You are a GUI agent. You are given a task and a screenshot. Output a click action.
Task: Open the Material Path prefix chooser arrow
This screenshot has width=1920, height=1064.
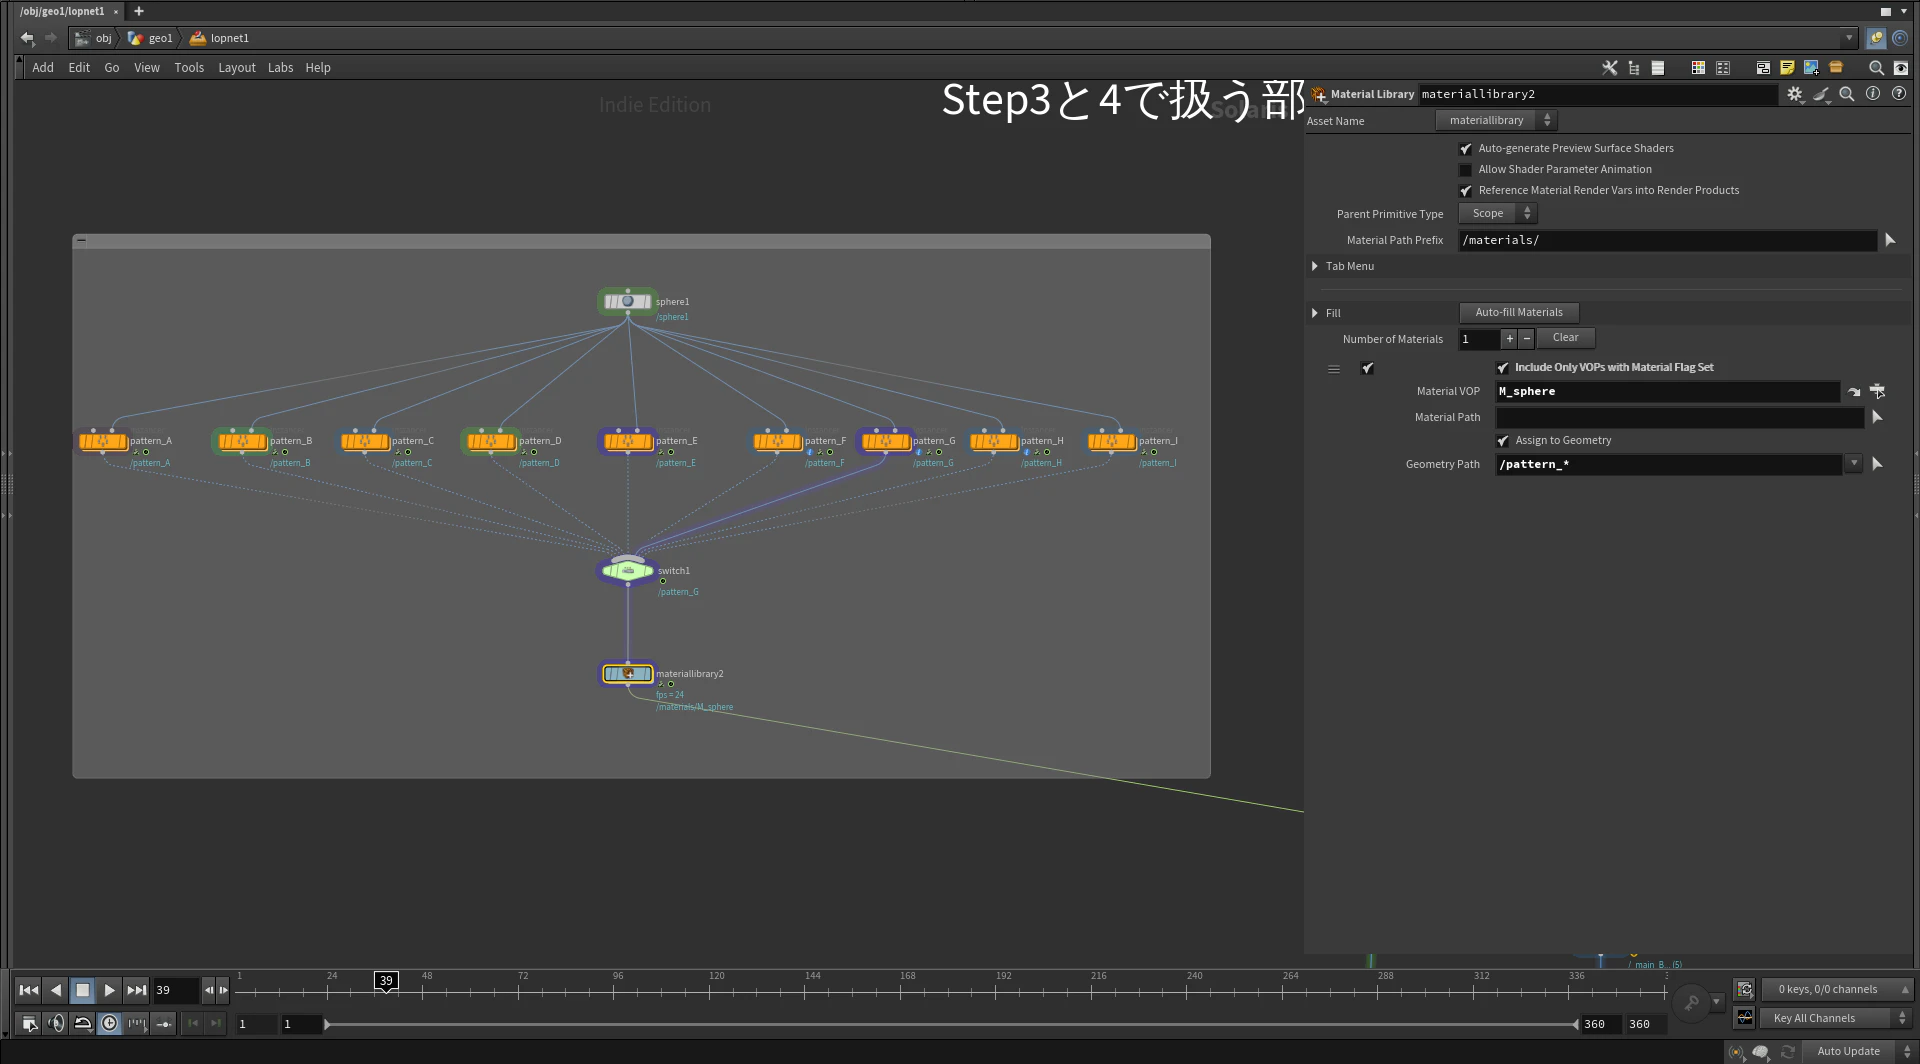tap(1890, 240)
